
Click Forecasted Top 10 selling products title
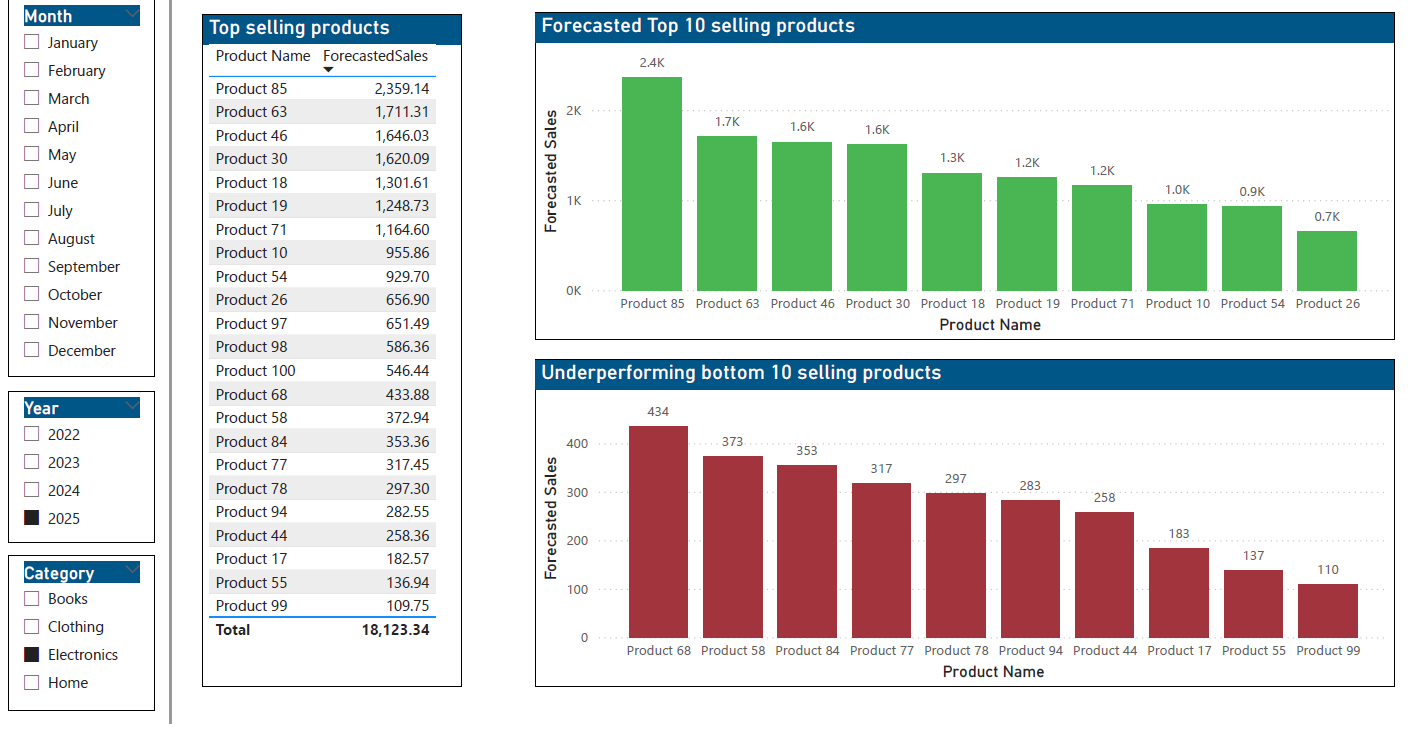[x=698, y=26]
